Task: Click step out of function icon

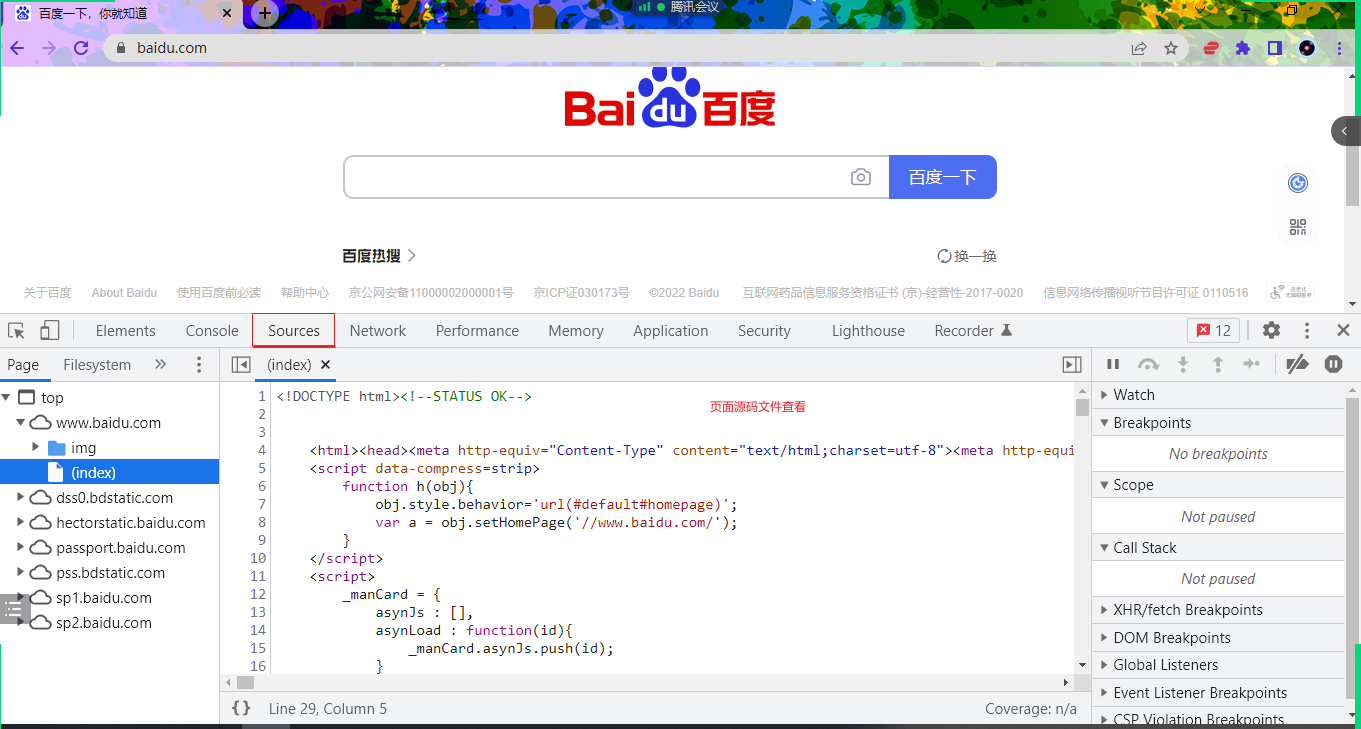Action: [x=1218, y=365]
